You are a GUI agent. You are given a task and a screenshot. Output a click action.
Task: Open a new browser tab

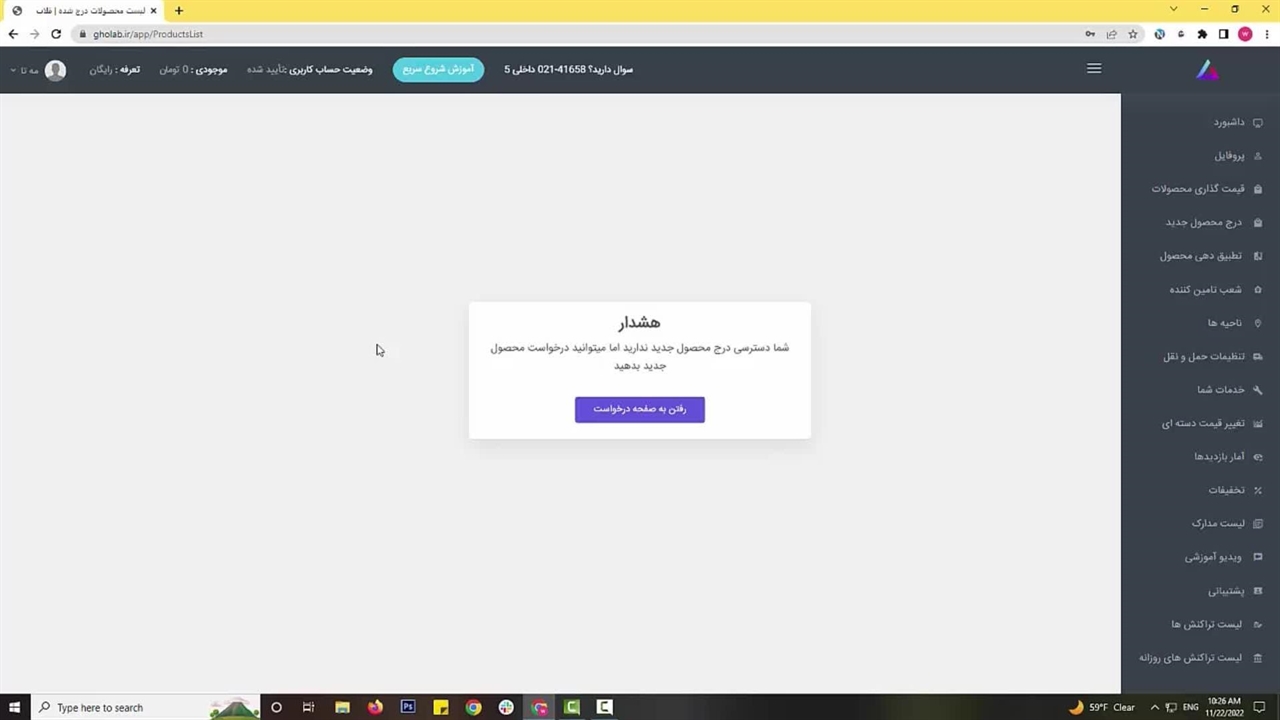click(x=179, y=11)
